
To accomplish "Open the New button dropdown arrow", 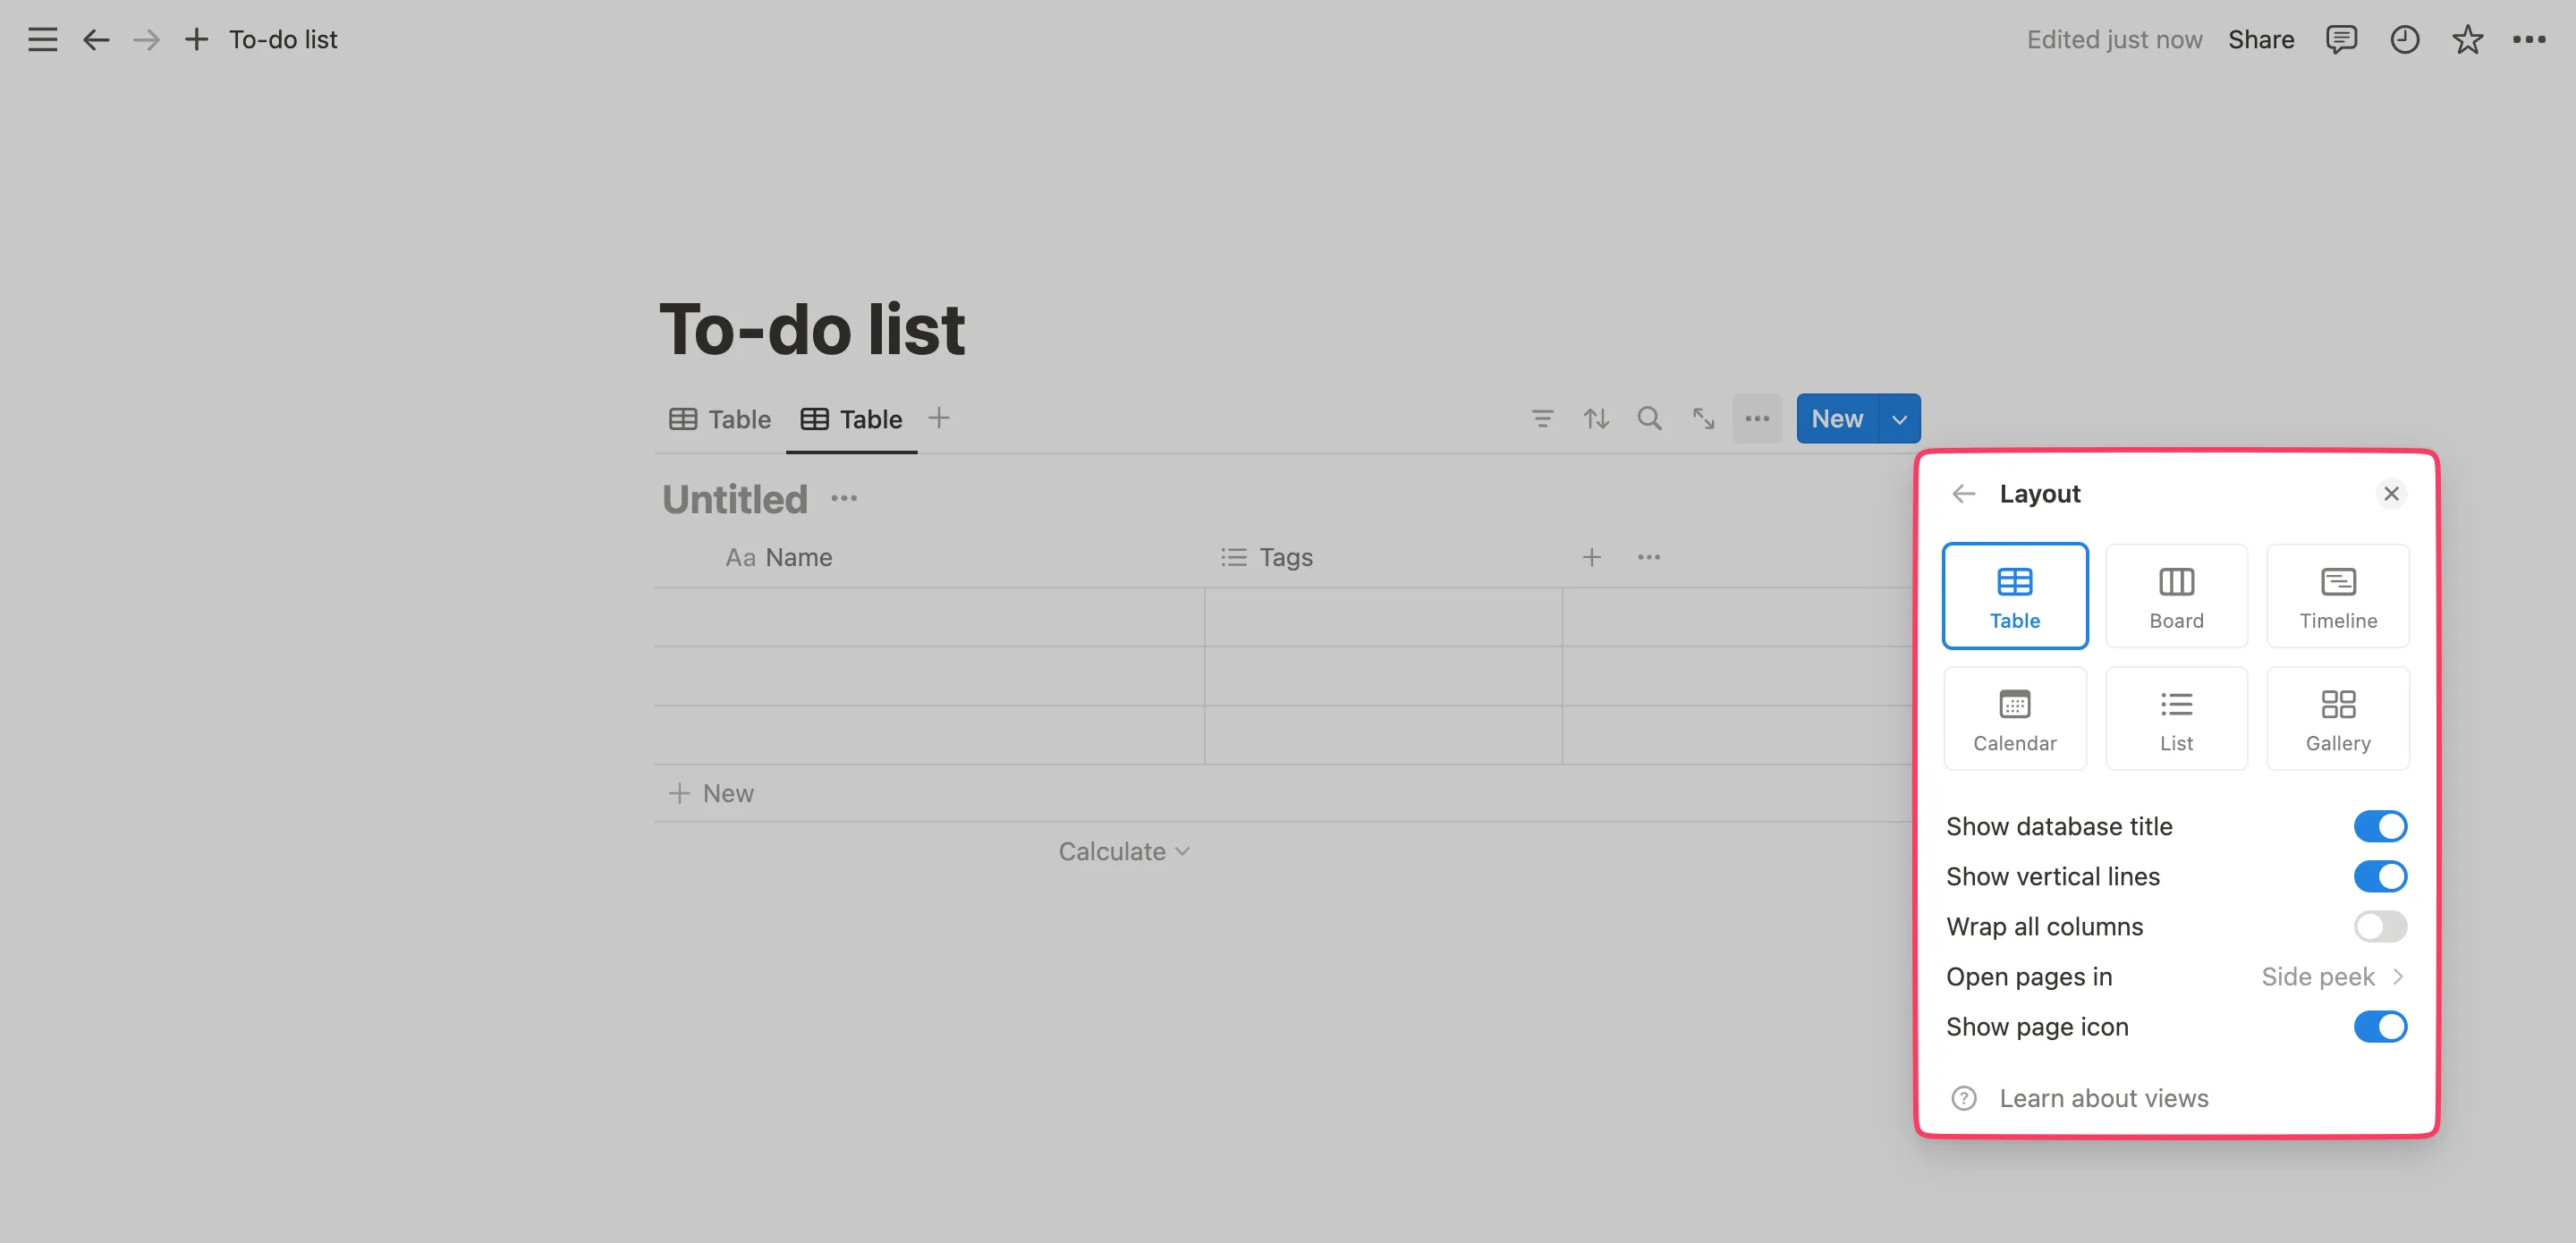I will click(1899, 418).
